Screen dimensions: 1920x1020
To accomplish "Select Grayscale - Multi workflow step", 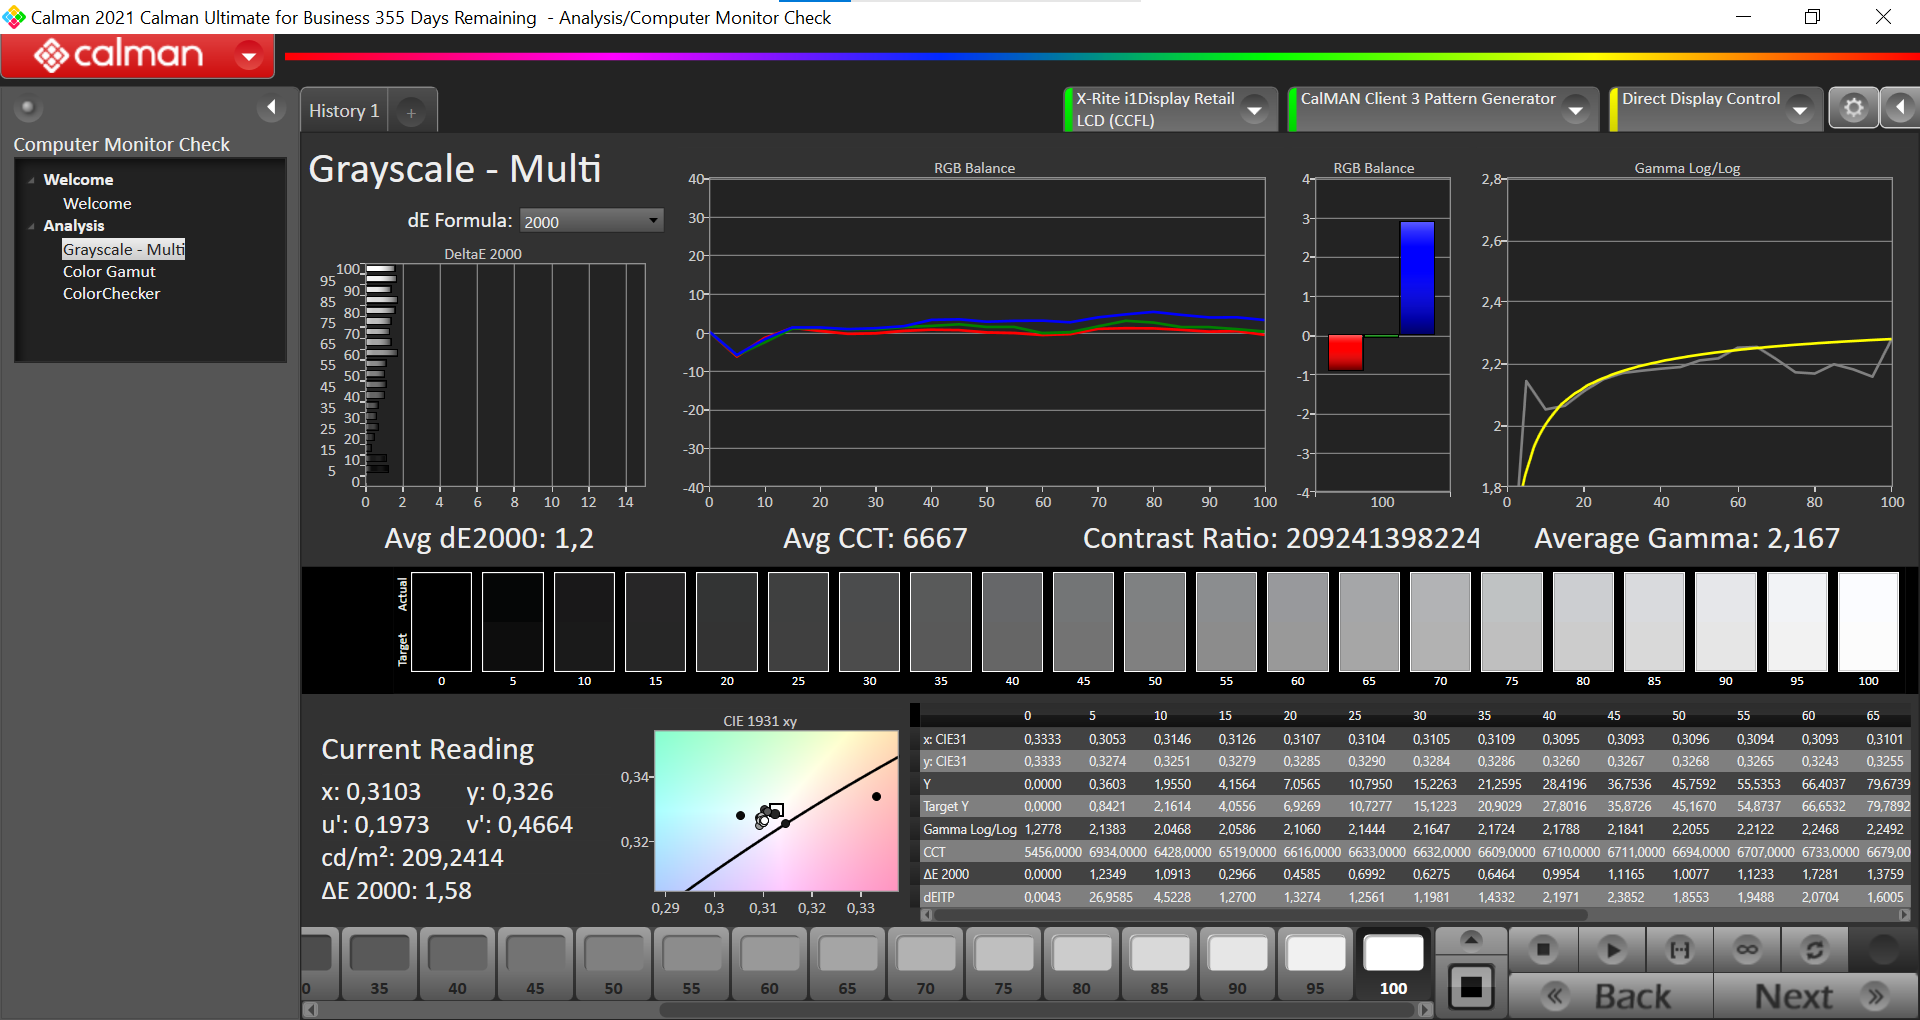I will [x=123, y=249].
